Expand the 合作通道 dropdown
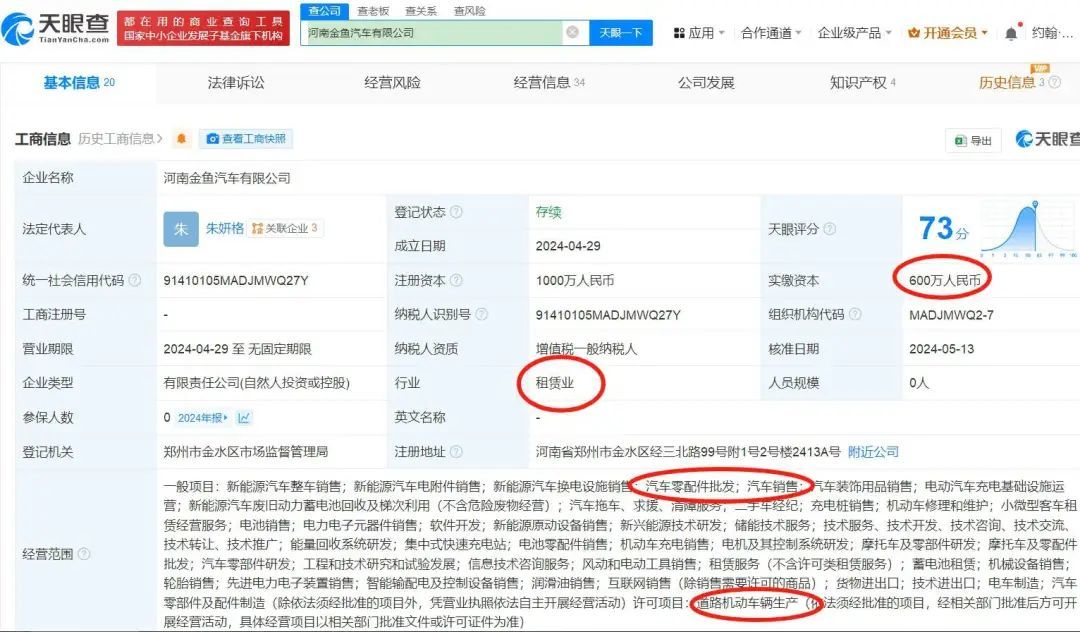Viewport: 1080px width, 632px height. (771, 33)
